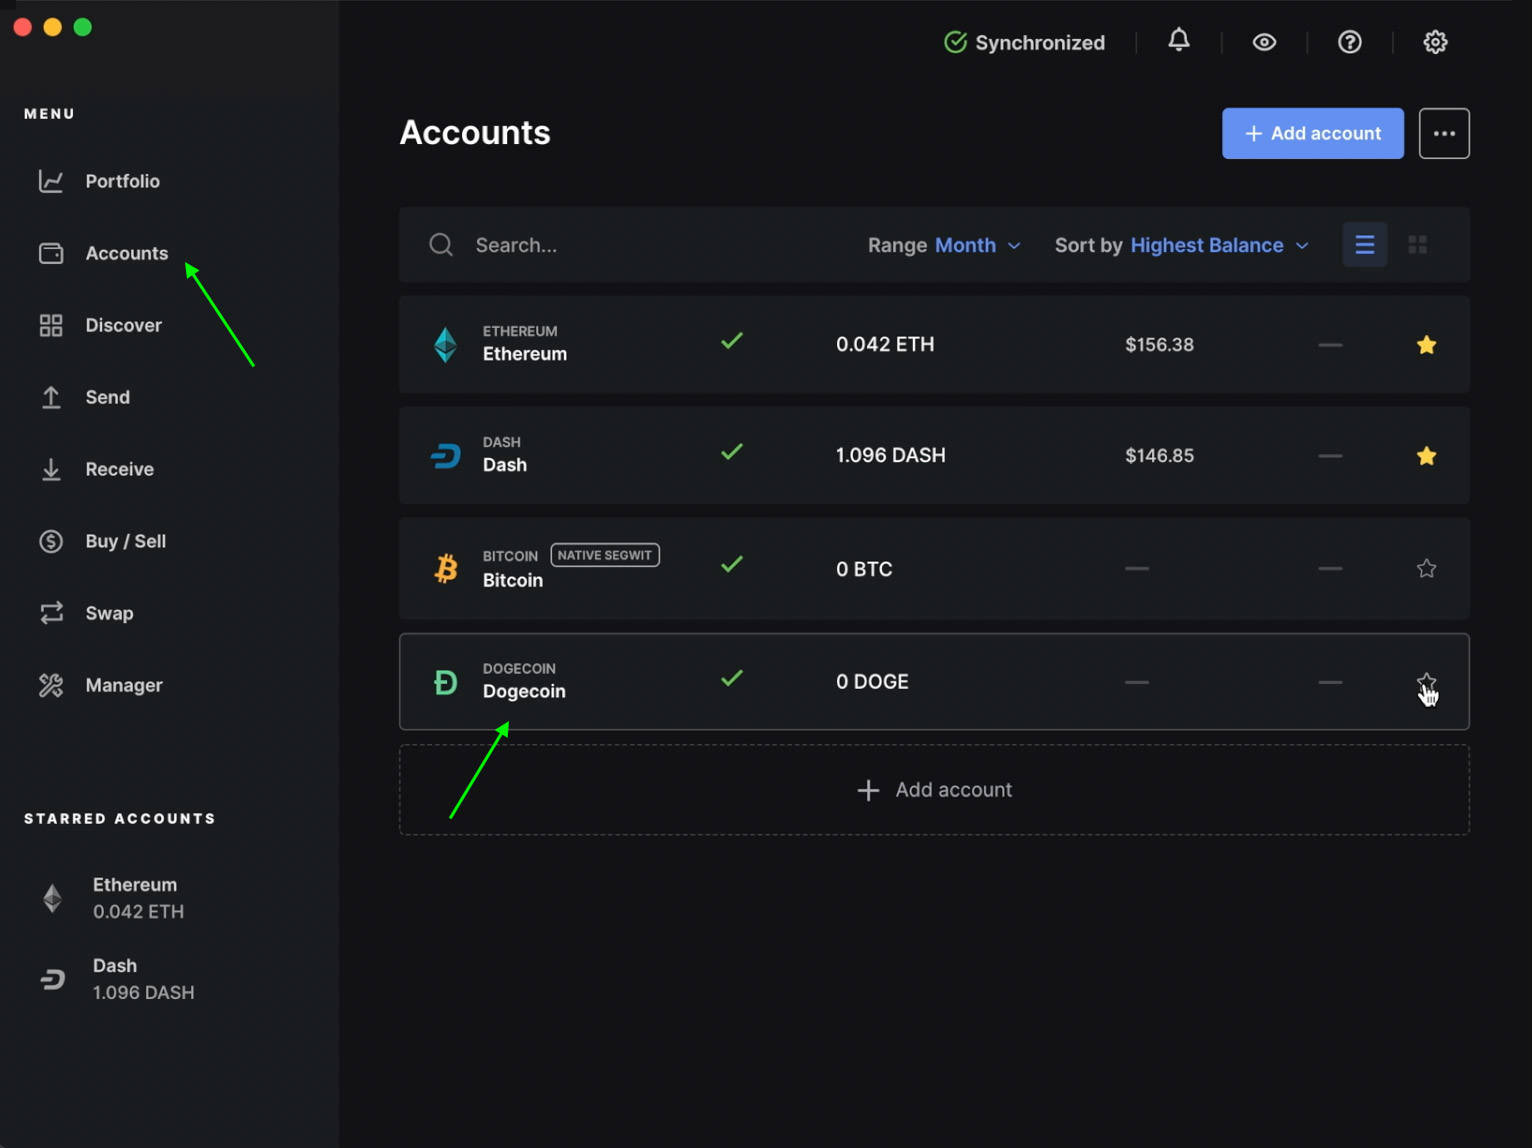Click the search magnifier icon
This screenshot has width=1532, height=1148.
point(441,245)
